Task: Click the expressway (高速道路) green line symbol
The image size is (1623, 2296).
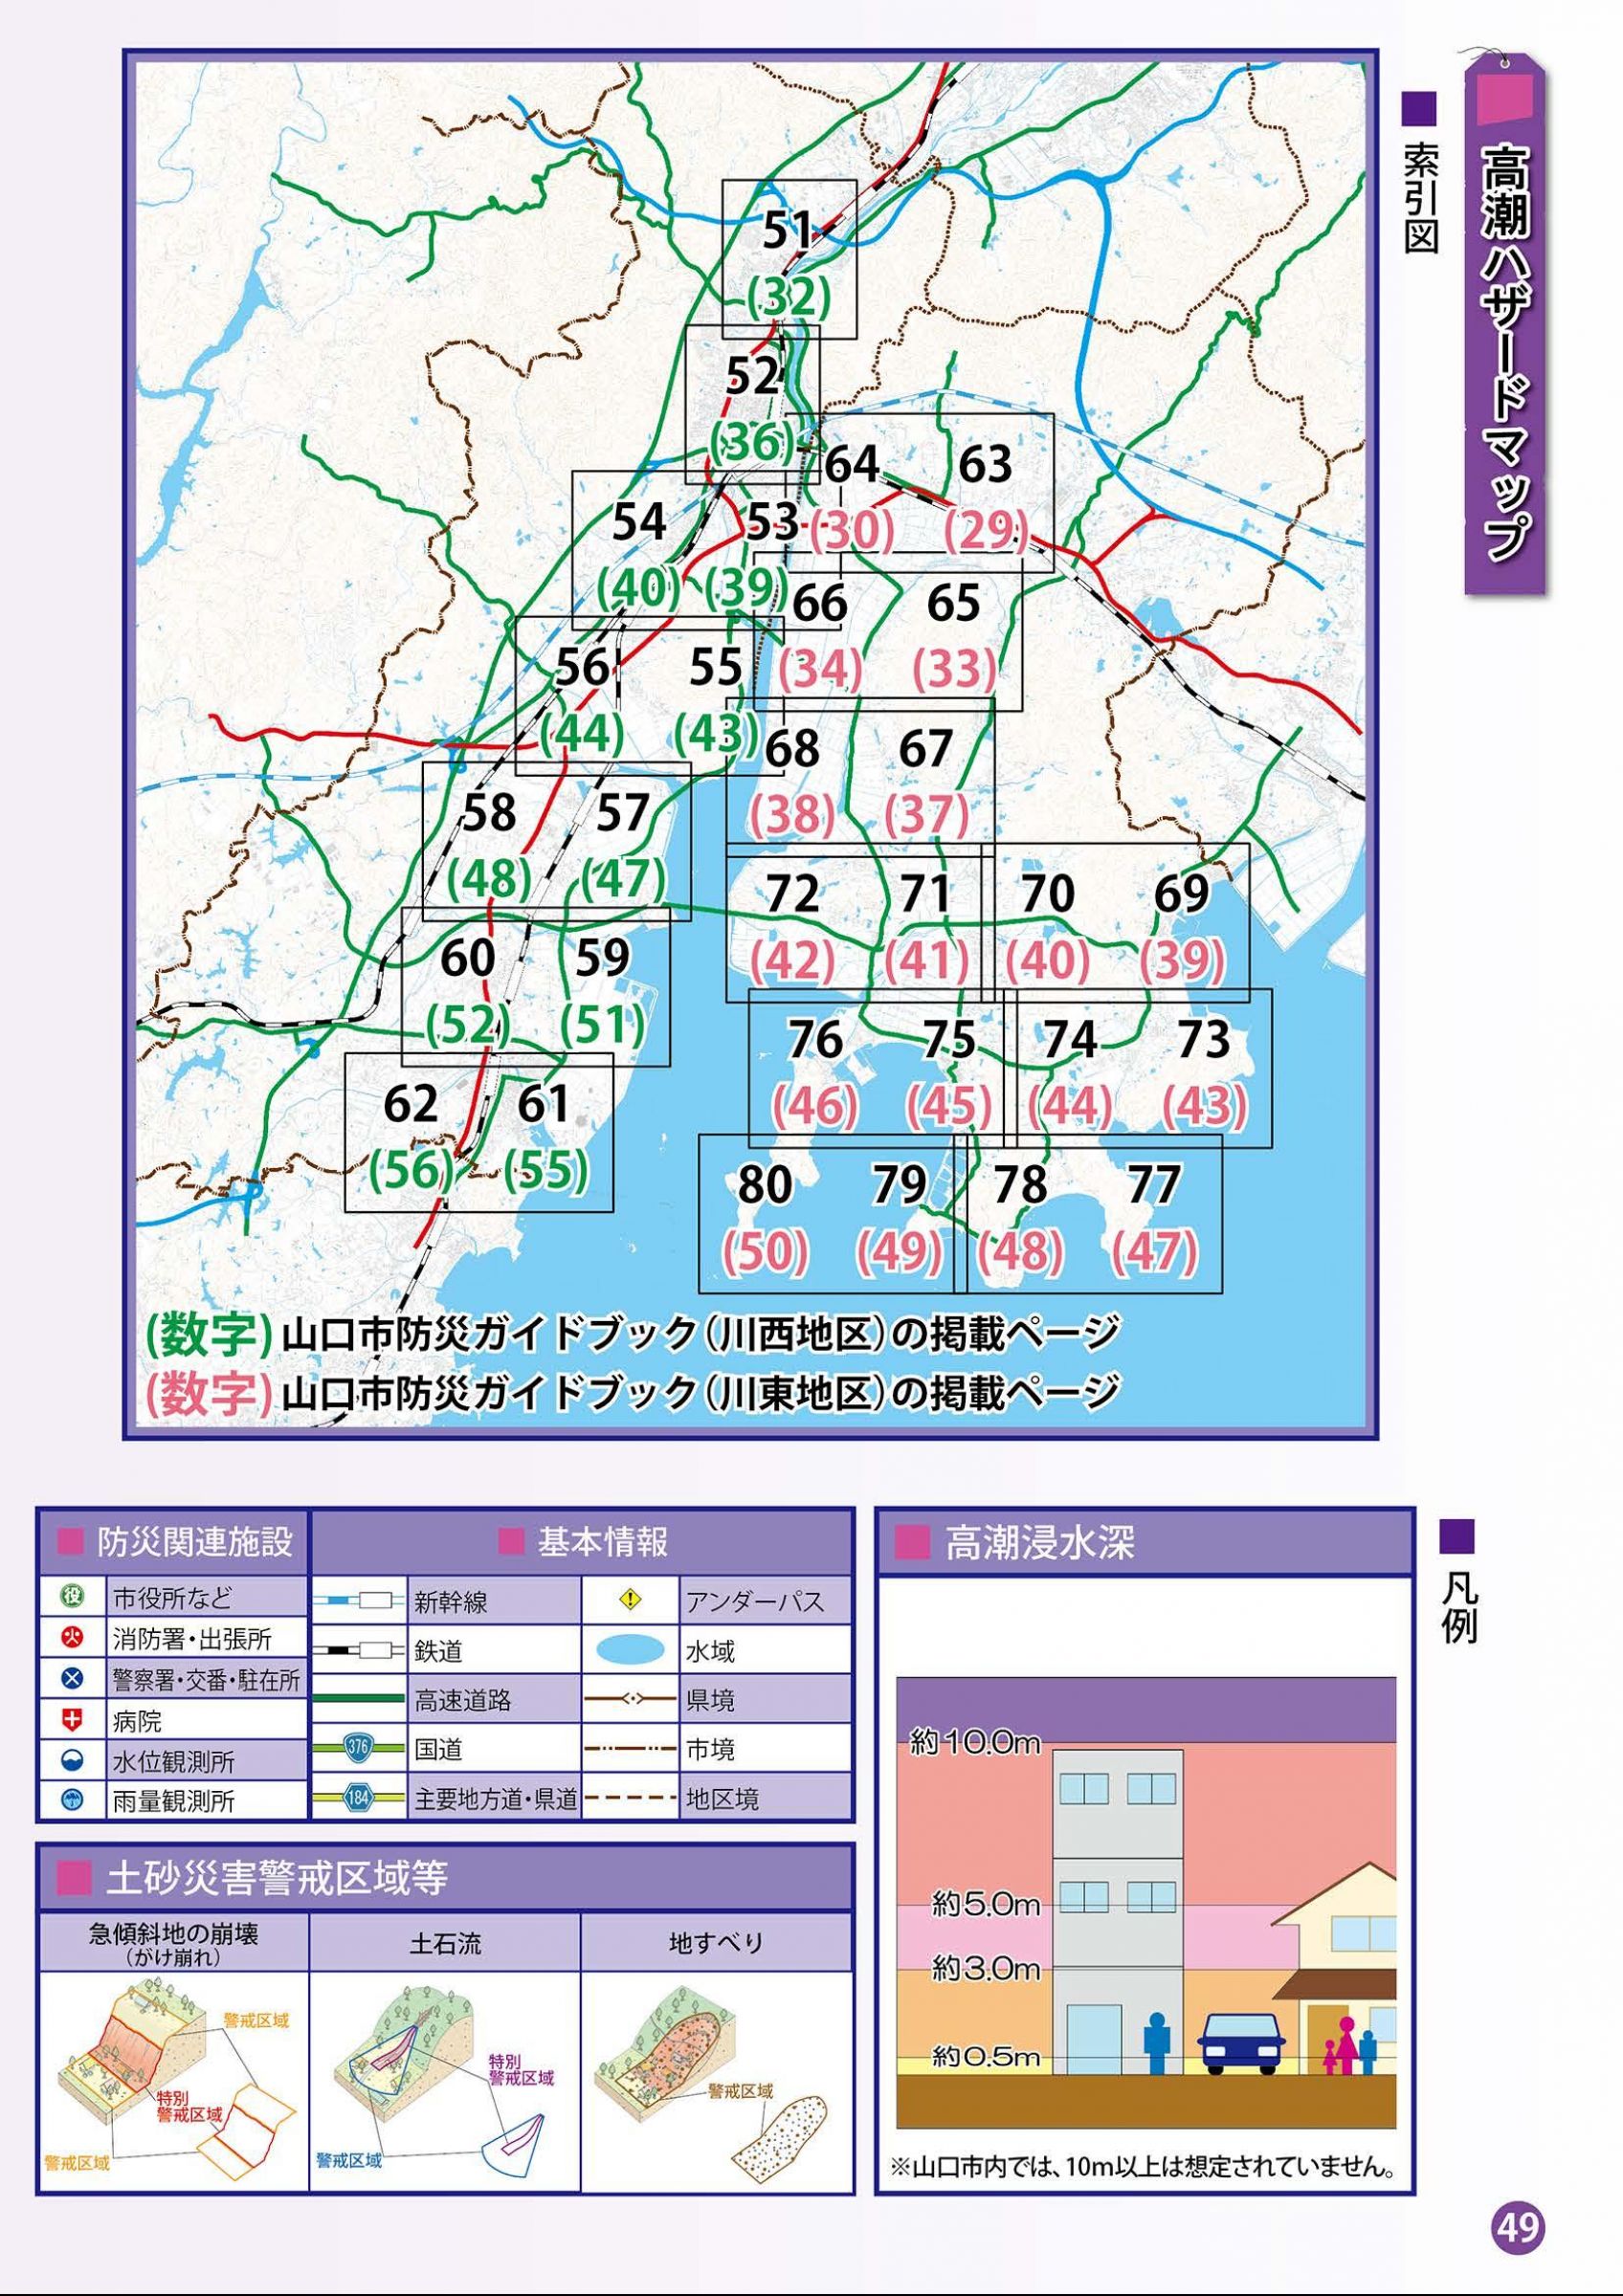Action: pyautogui.click(x=359, y=1699)
